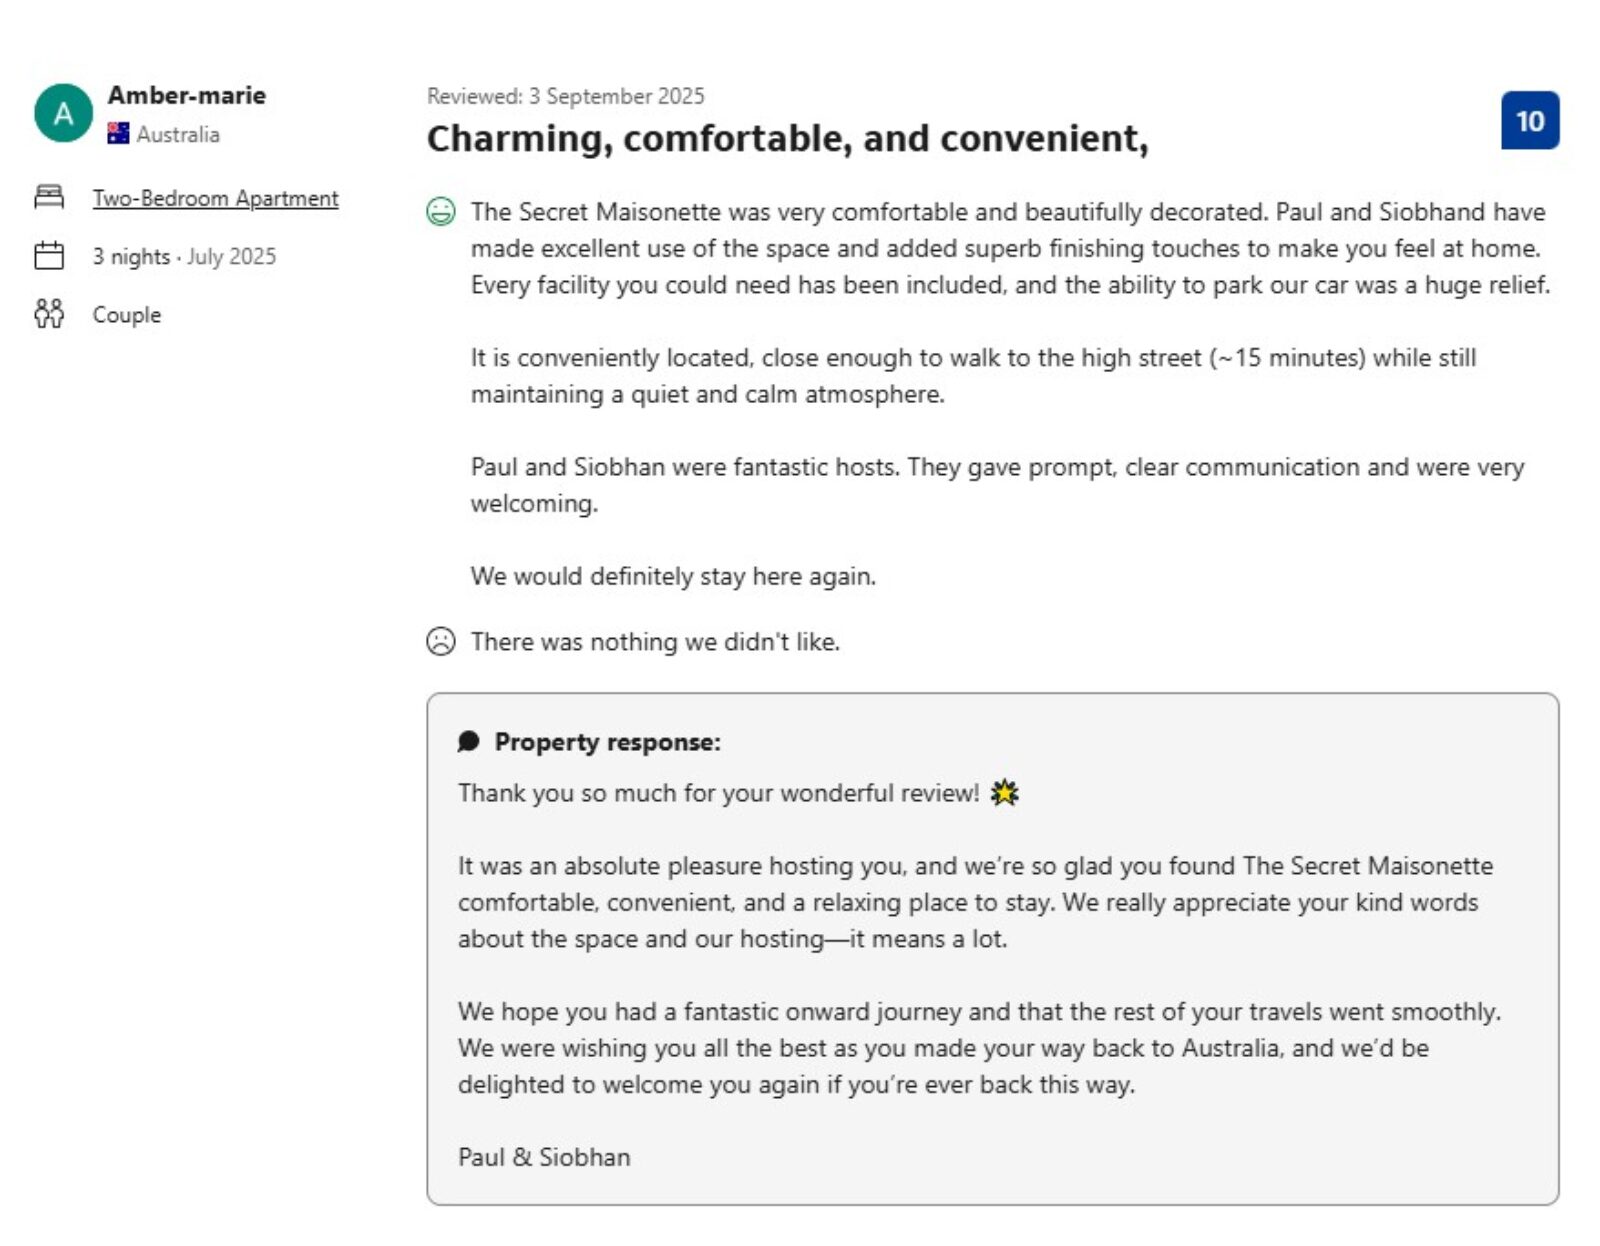The height and width of the screenshot is (1246, 1600).
Task: Click the Australia country label
Action: pos(178,134)
